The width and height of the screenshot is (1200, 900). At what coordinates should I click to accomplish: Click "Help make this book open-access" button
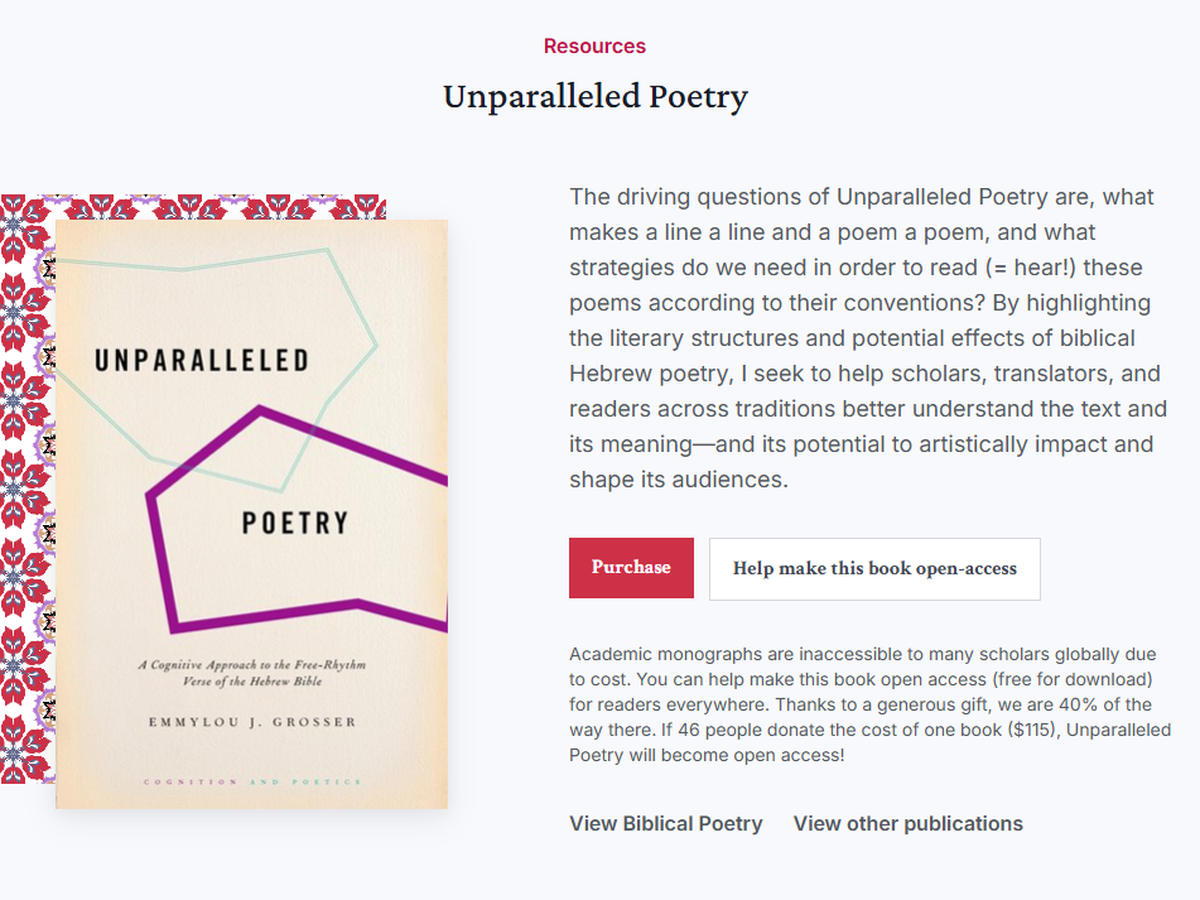click(874, 569)
